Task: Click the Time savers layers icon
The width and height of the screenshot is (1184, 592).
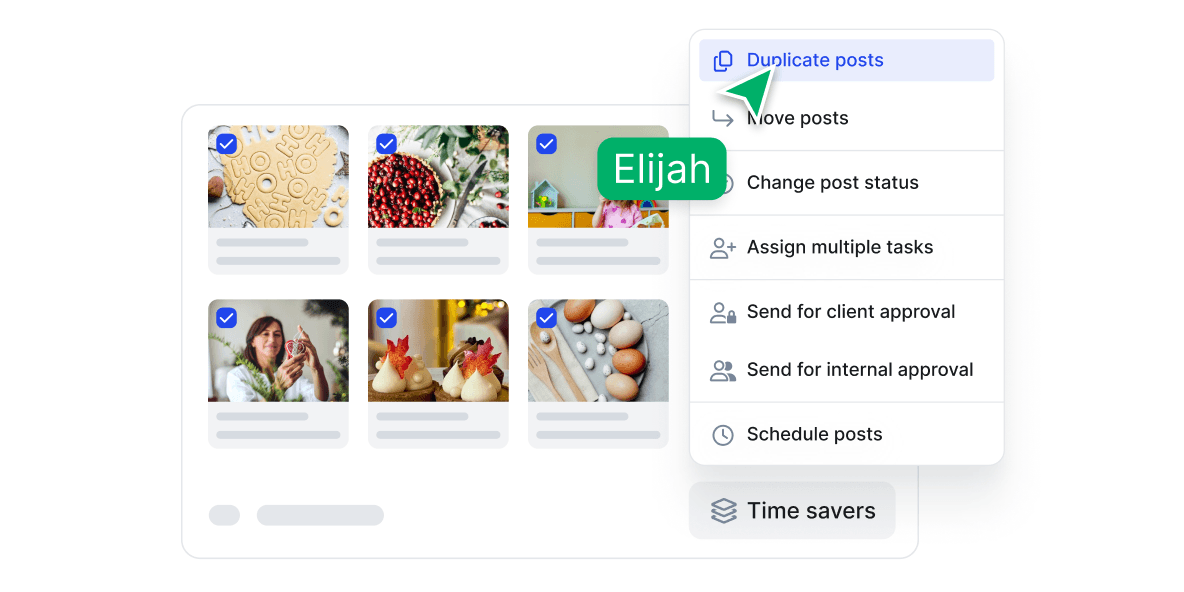Action: click(723, 511)
